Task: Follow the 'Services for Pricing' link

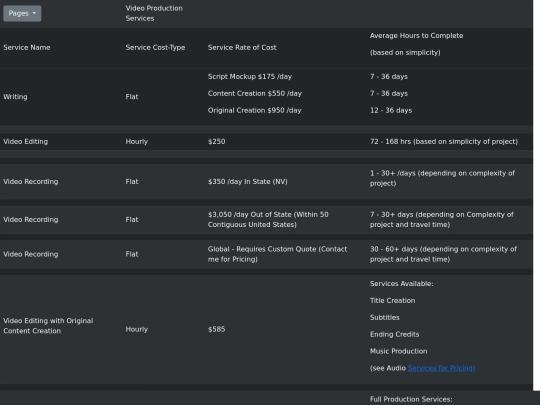Action: click(x=441, y=368)
